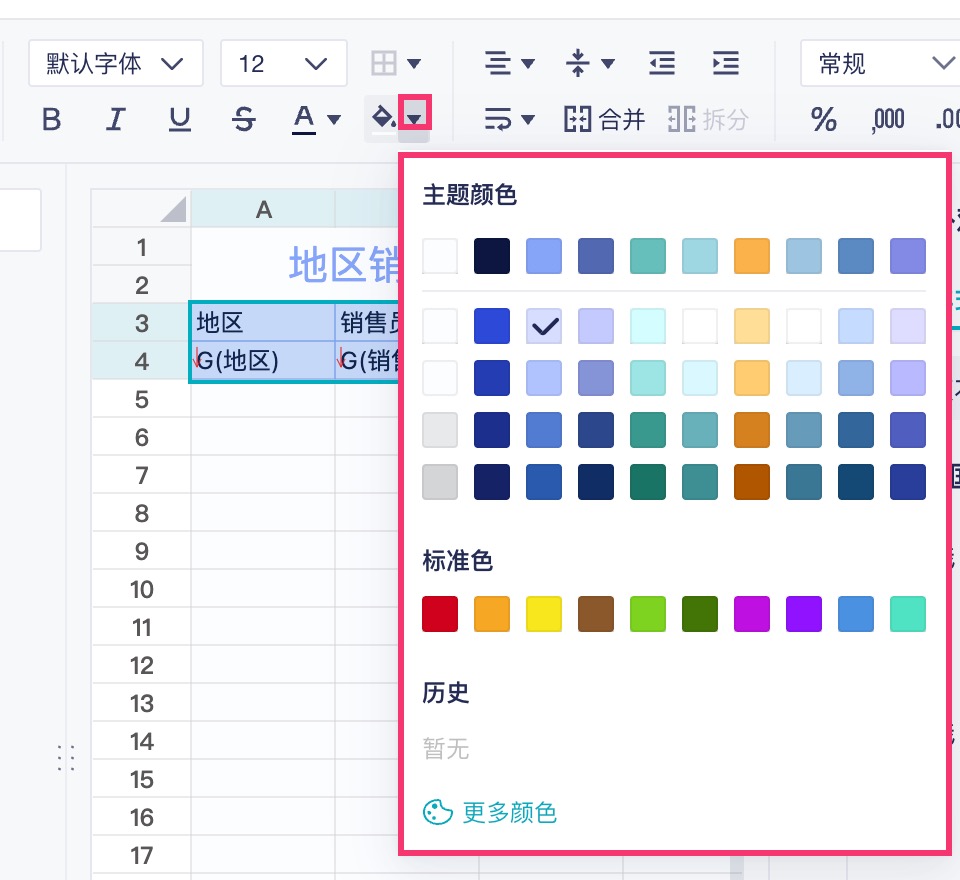Expand text wrap dropdown arrow
Image resolution: width=960 pixels, height=880 pixels.
point(528,119)
